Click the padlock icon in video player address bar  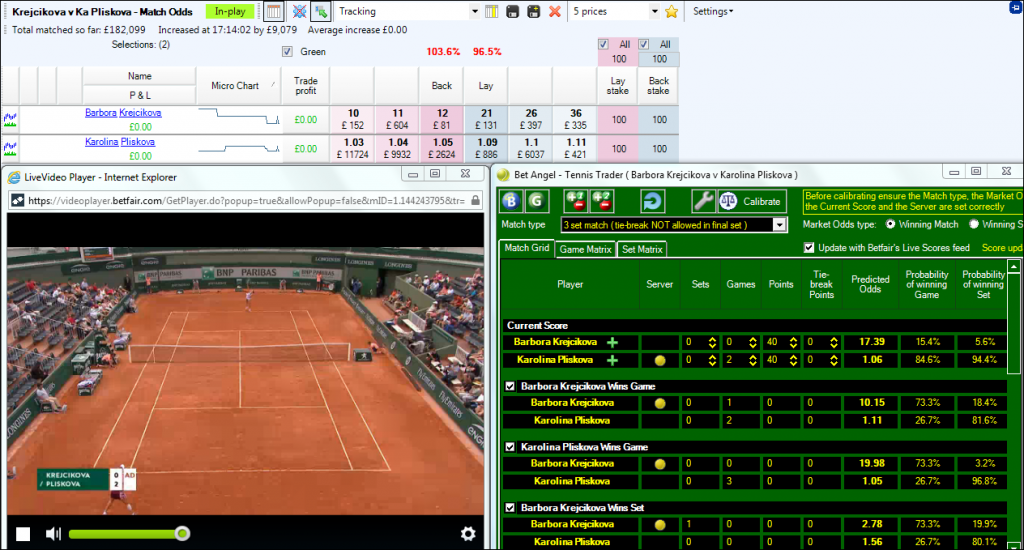tap(475, 201)
